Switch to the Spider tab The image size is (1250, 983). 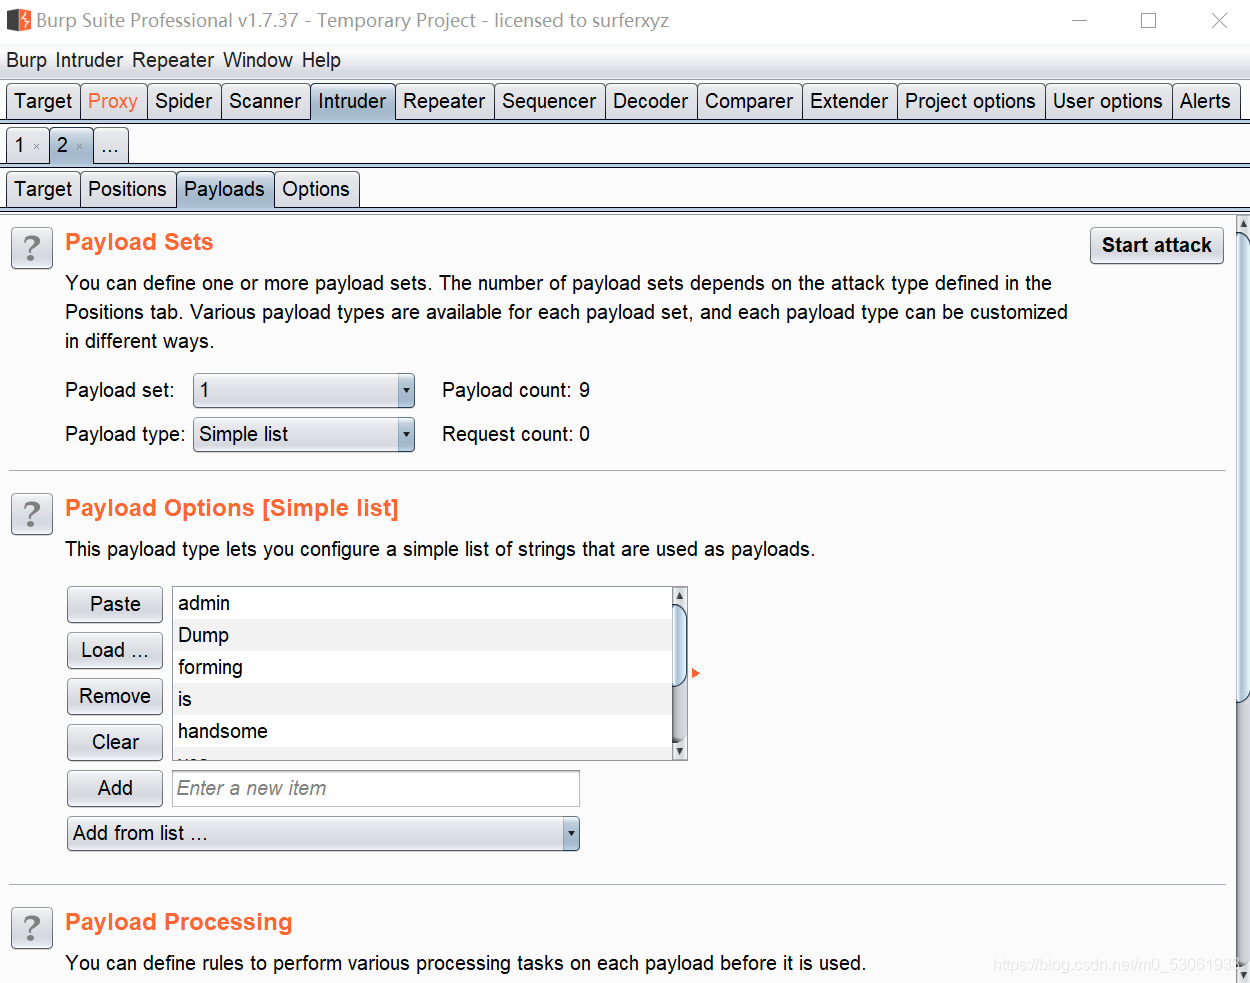pos(184,101)
